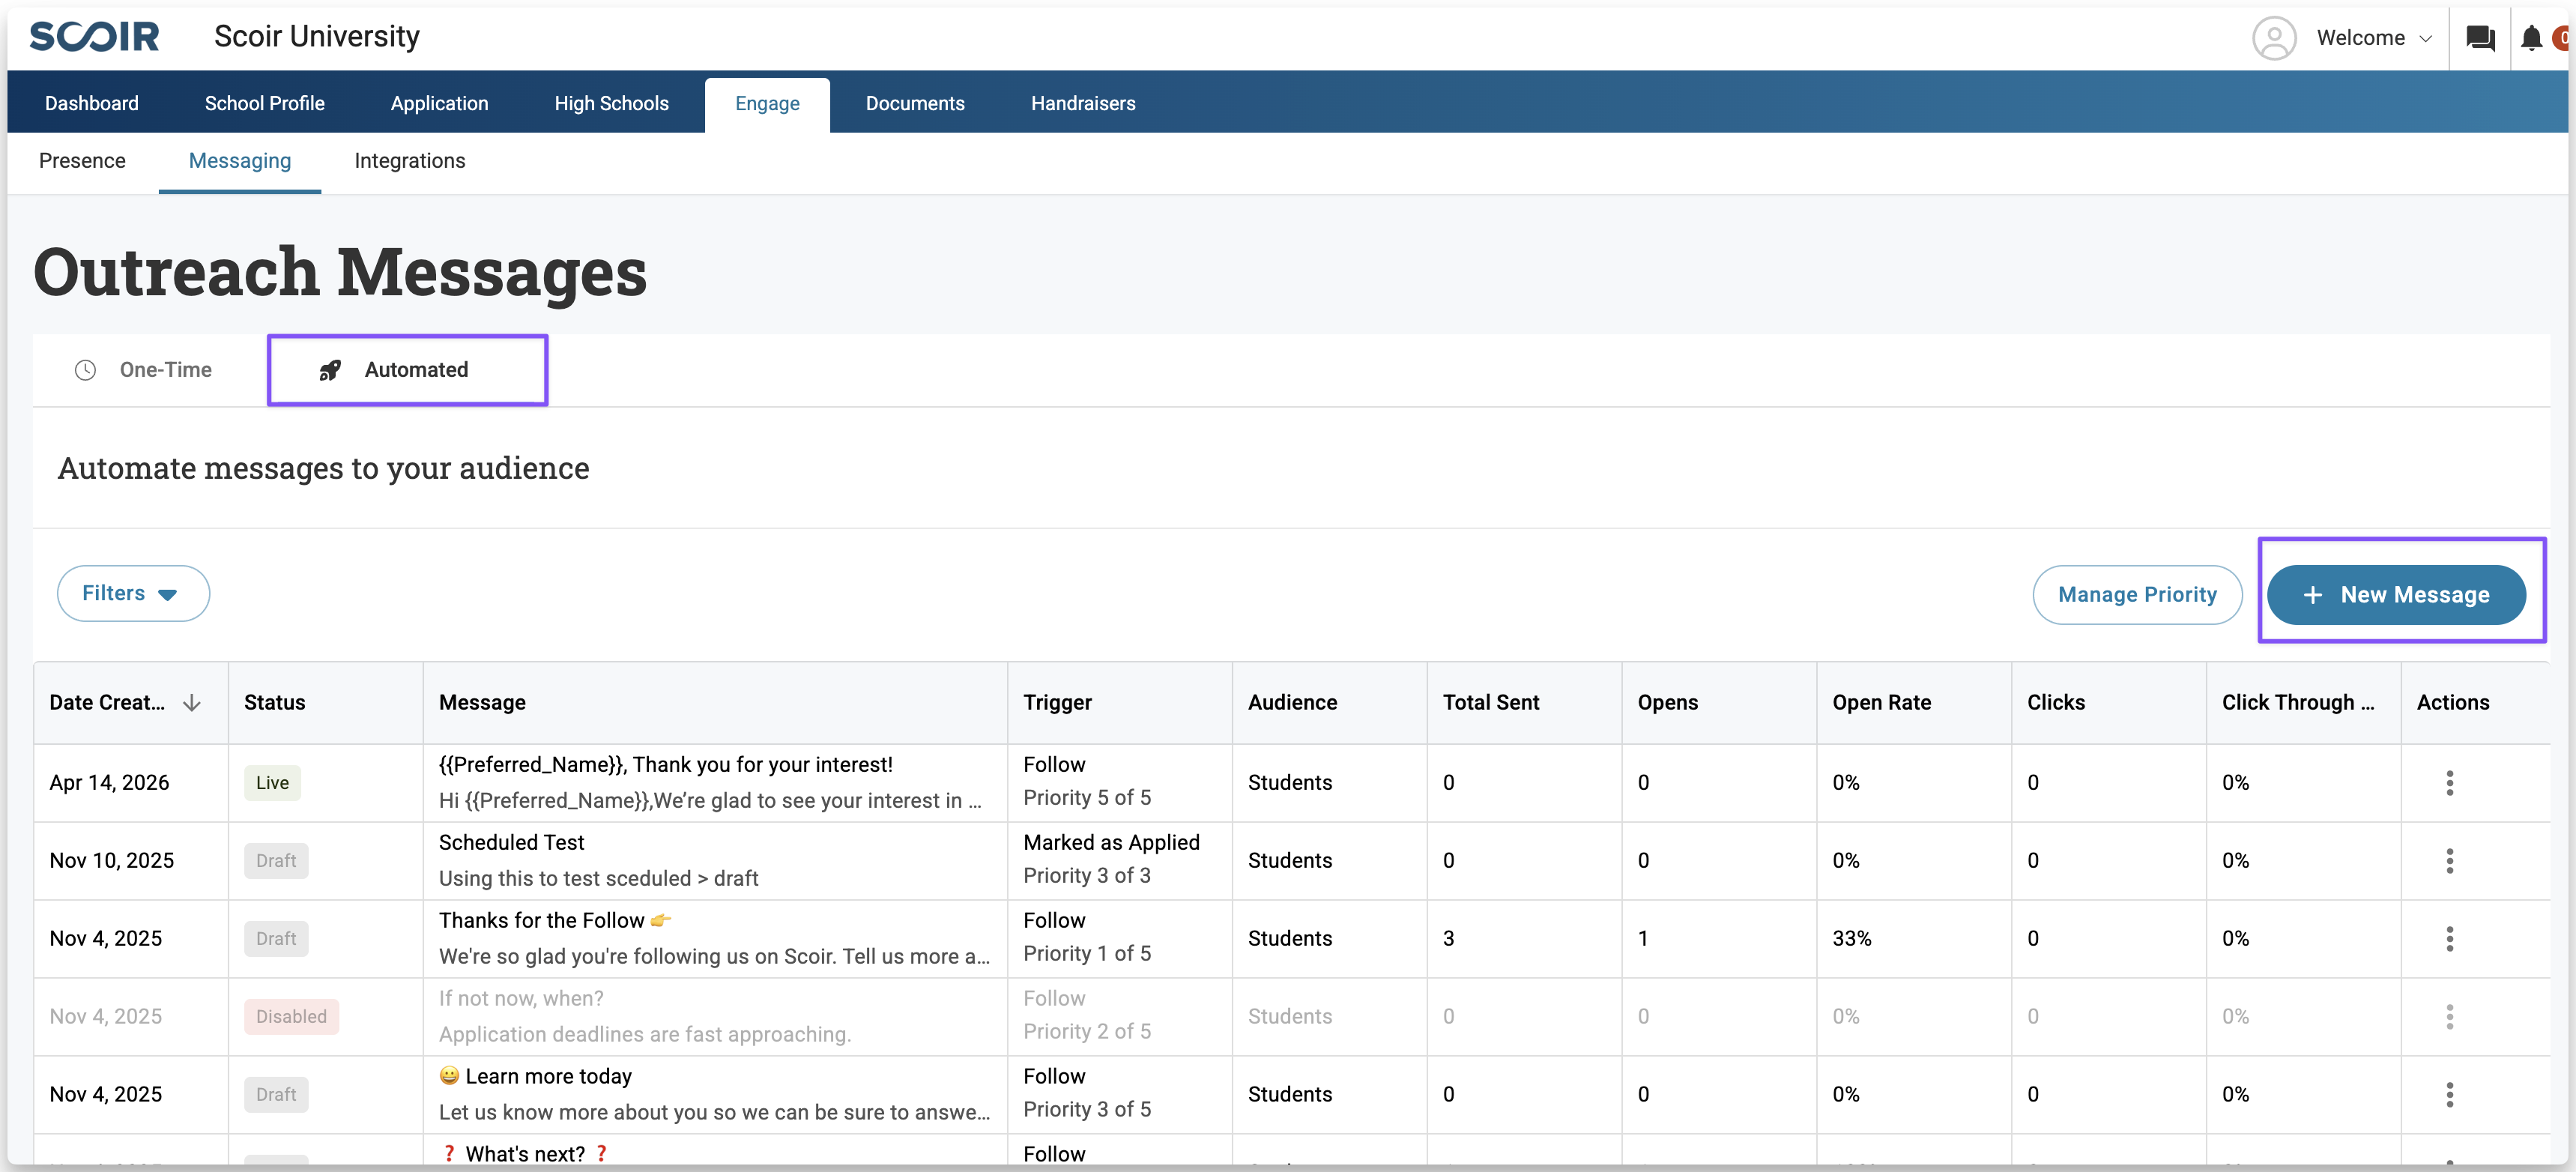This screenshot has width=2576, height=1172.
Task: Click the Disabled status badge
Action: 291,1017
